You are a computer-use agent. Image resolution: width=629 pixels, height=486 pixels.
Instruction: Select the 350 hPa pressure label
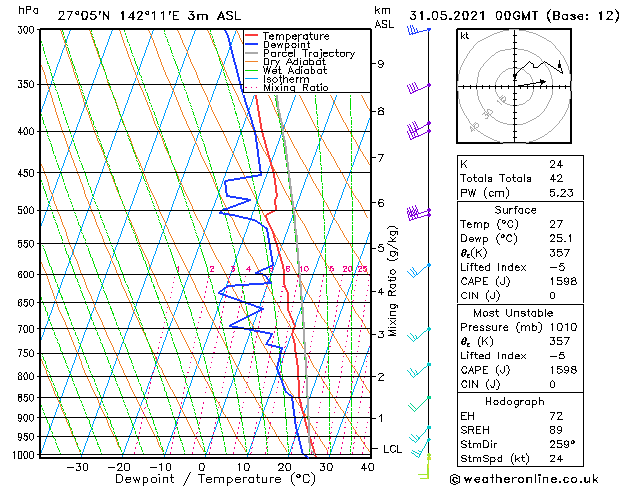[28, 85]
